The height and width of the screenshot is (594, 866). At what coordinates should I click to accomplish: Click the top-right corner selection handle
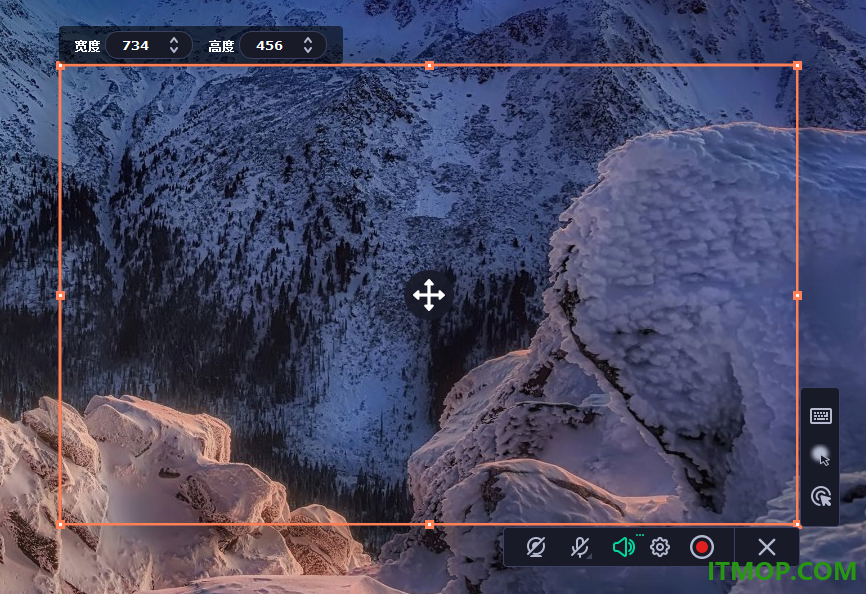coord(797,66)
